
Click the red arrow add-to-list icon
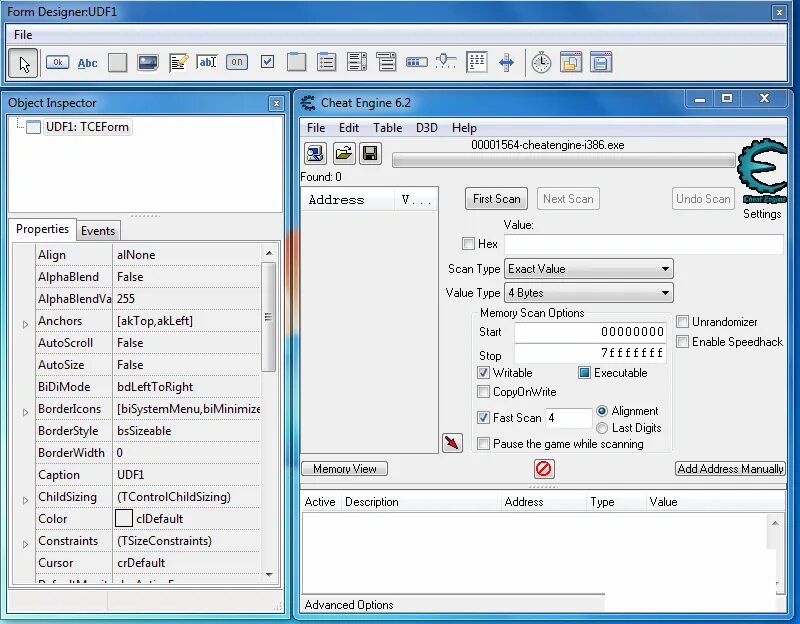click(452, 442)
